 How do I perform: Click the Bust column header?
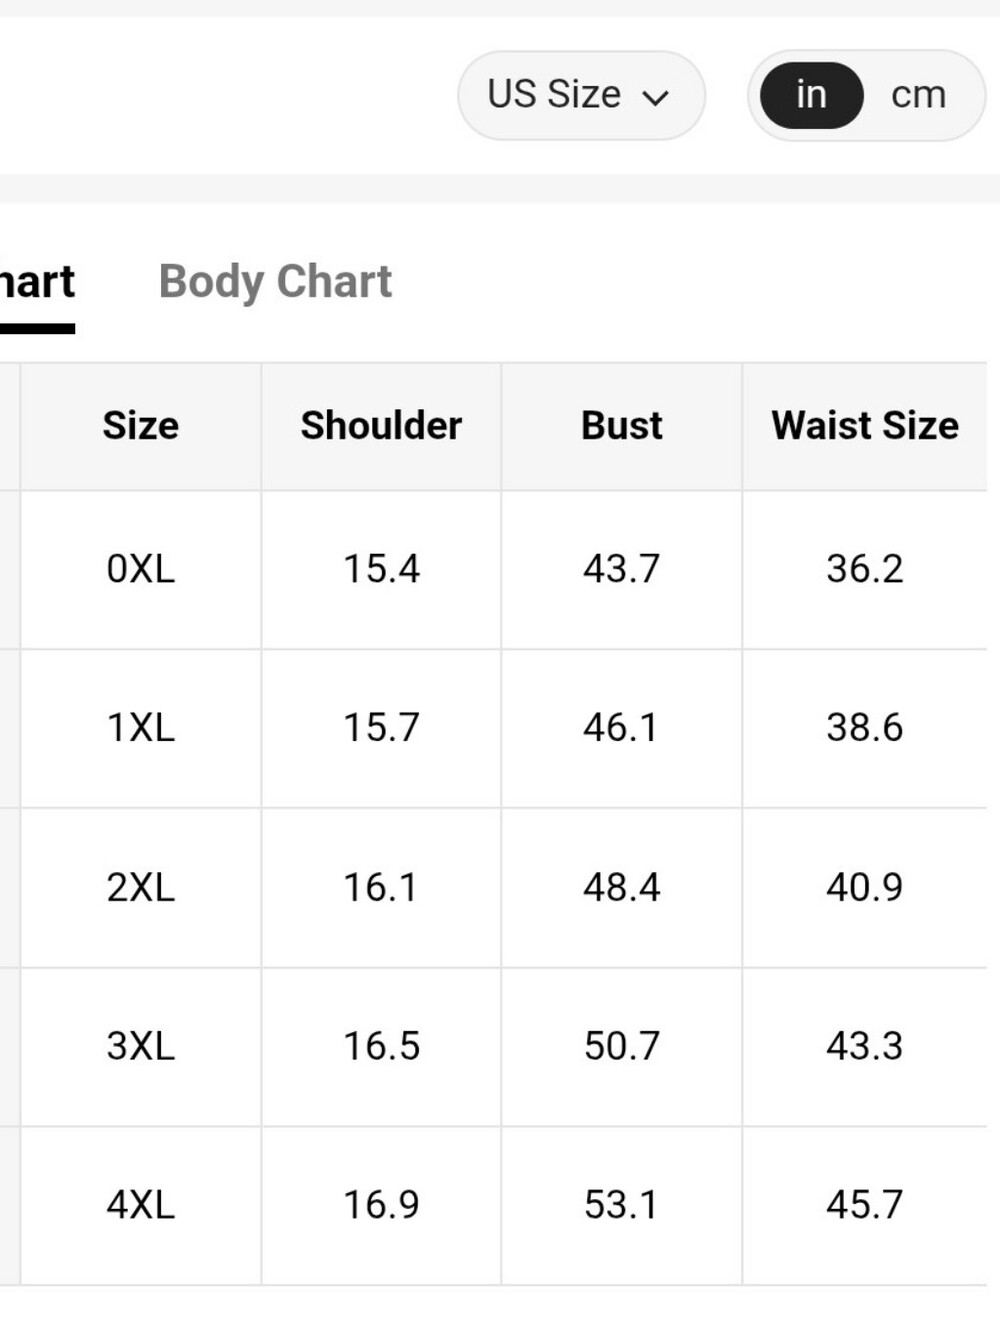pyautogui.click(x=621, y=426)
